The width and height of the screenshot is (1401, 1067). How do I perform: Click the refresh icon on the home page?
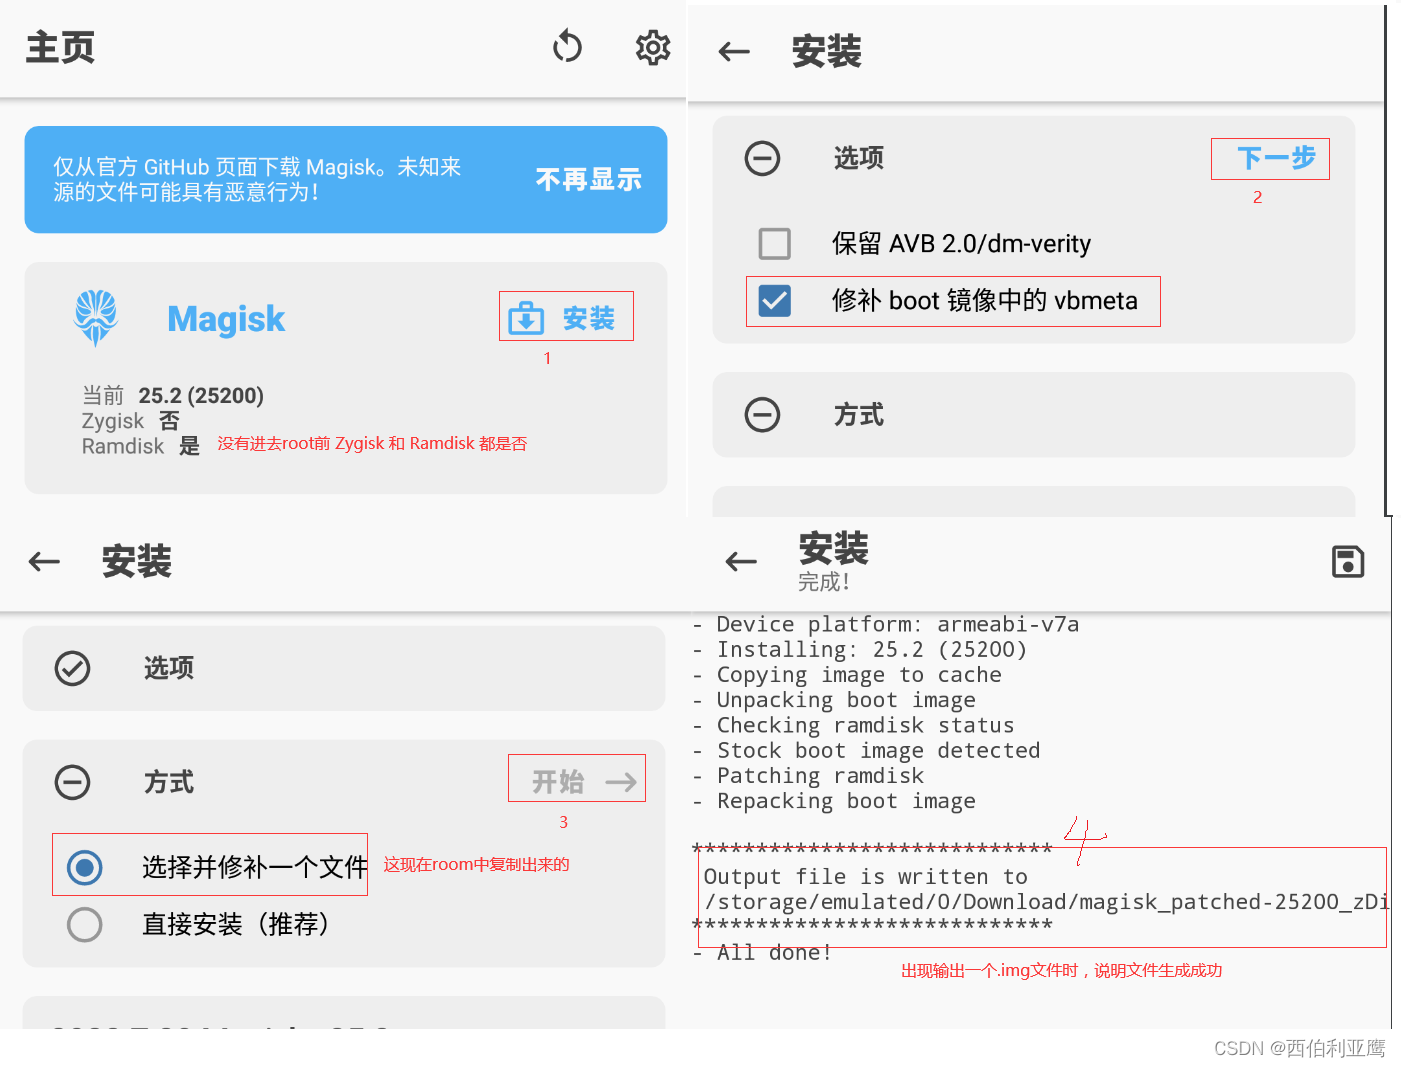[x=567, y=47]
